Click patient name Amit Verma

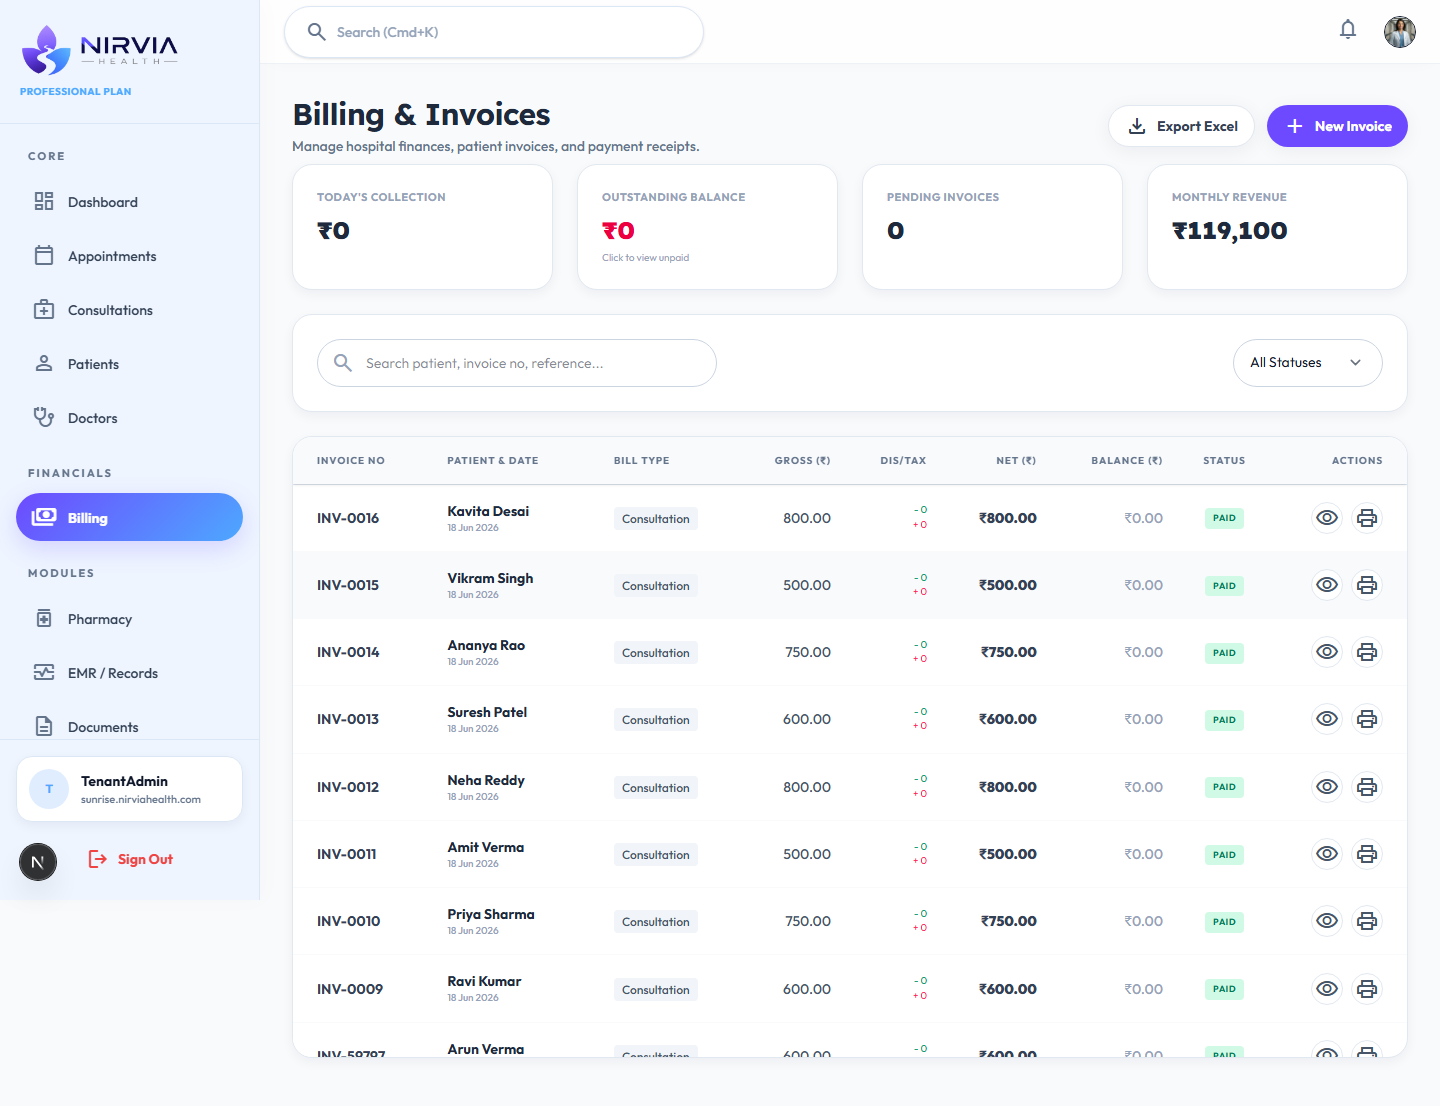[486, 847]
